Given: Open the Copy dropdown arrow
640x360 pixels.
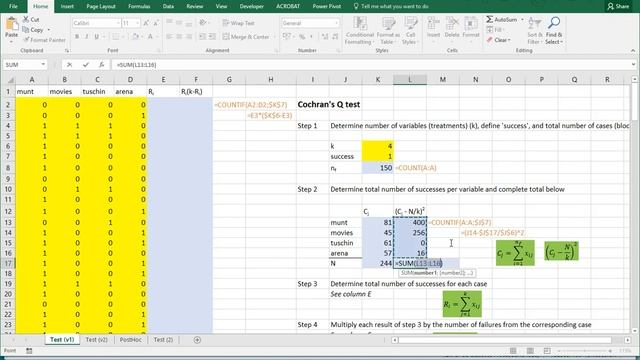Looking at the screenshot, I should coord(49,30).
